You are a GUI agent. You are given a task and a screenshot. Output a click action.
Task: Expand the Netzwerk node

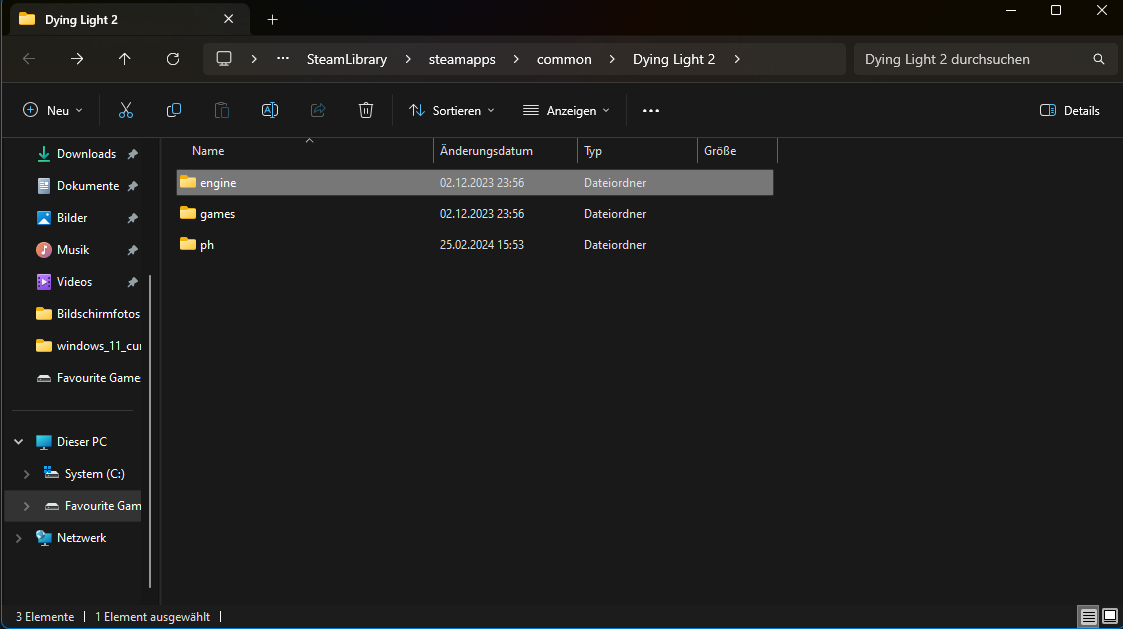pyautogui.click(x=19, y=538)
